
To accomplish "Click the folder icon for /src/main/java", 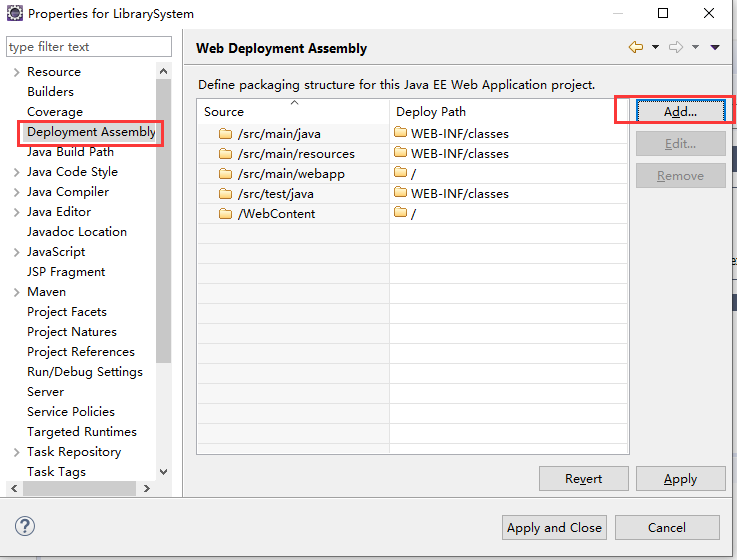I will coord(225,134).
